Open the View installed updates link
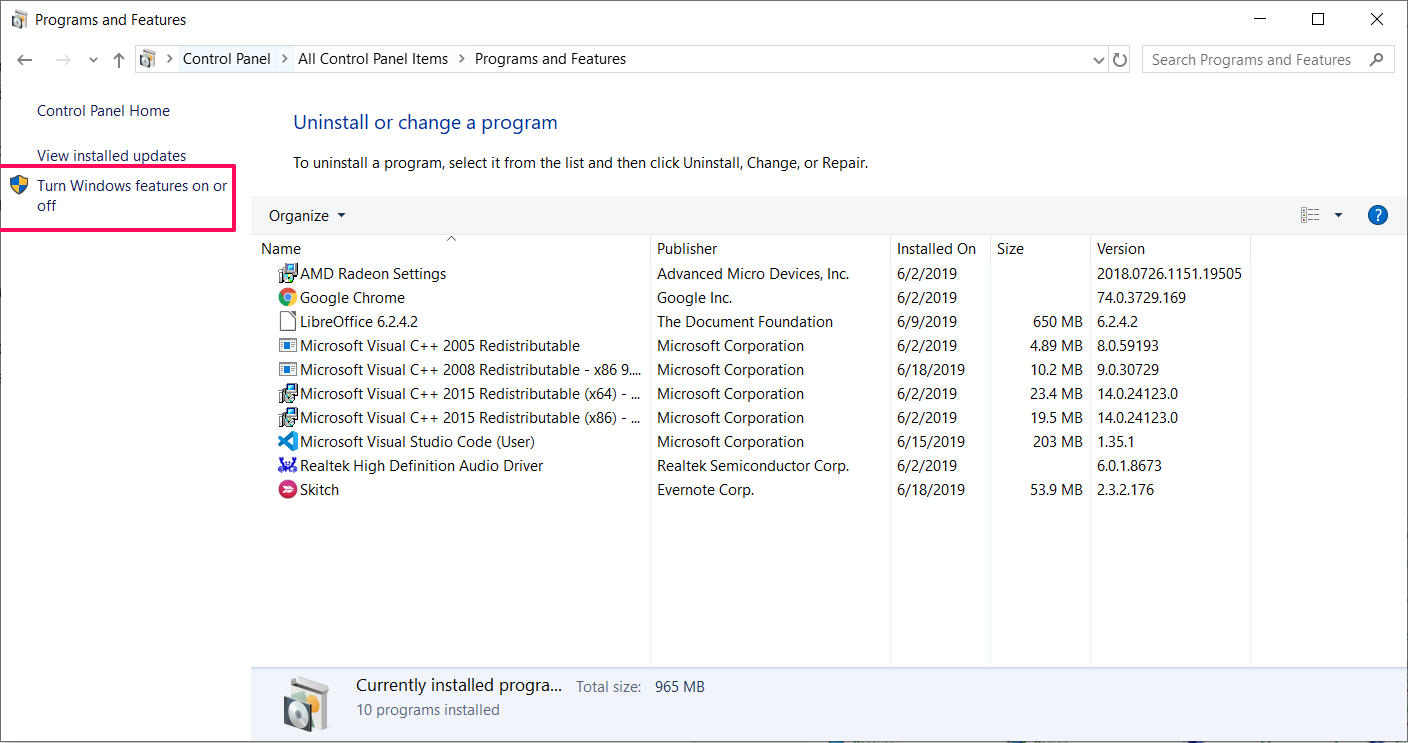Image resolution: width=1408 pixels, height=743 pixels. pyautogui.click(x=111, y=156)
